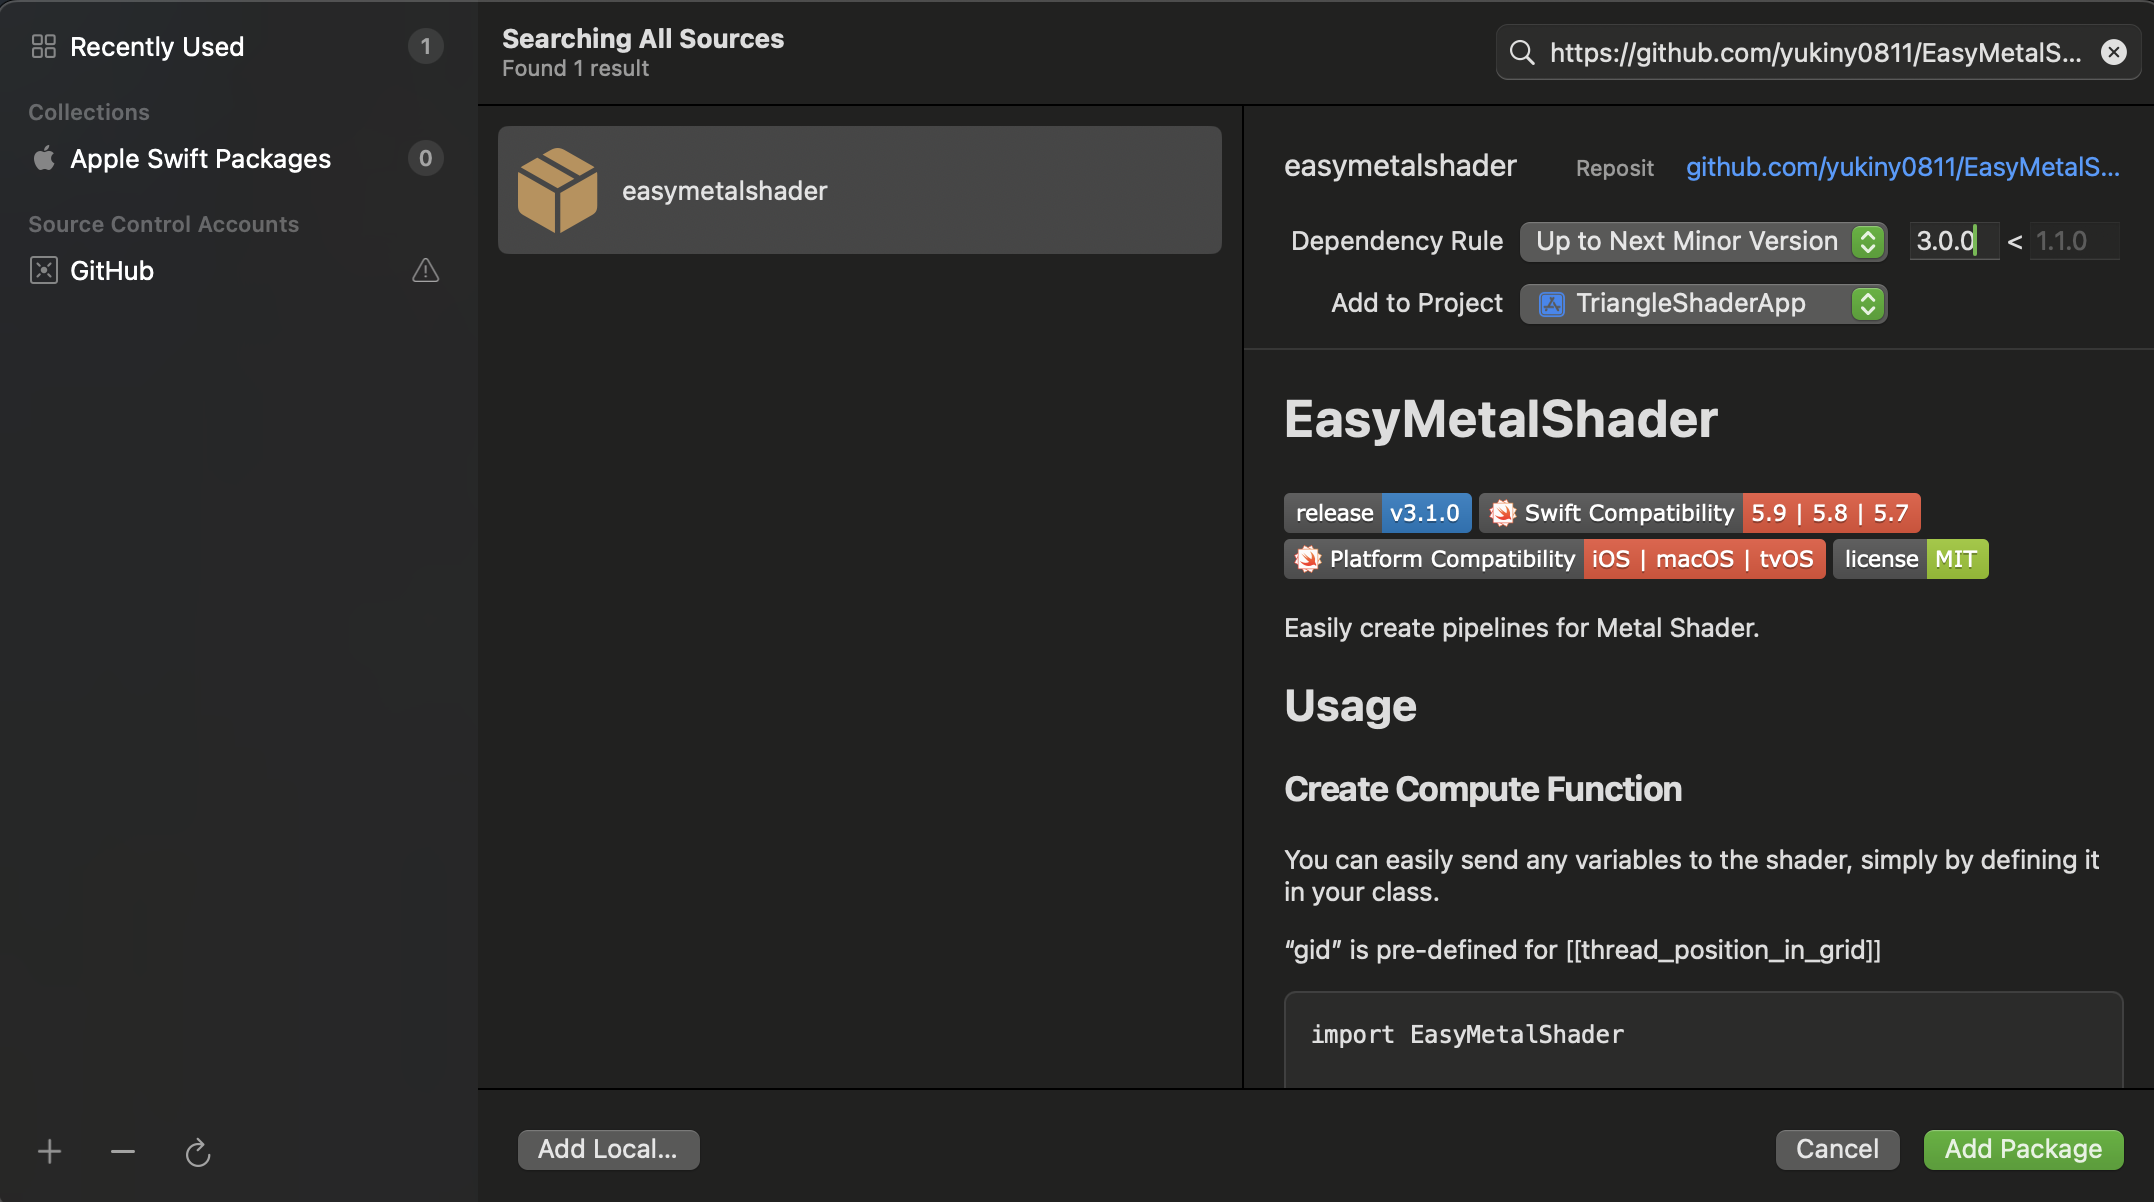This screenshot has width=2154, height=1202.
Task: Open the Add to Project dropdown
Action: click(x=1690, y=304)
